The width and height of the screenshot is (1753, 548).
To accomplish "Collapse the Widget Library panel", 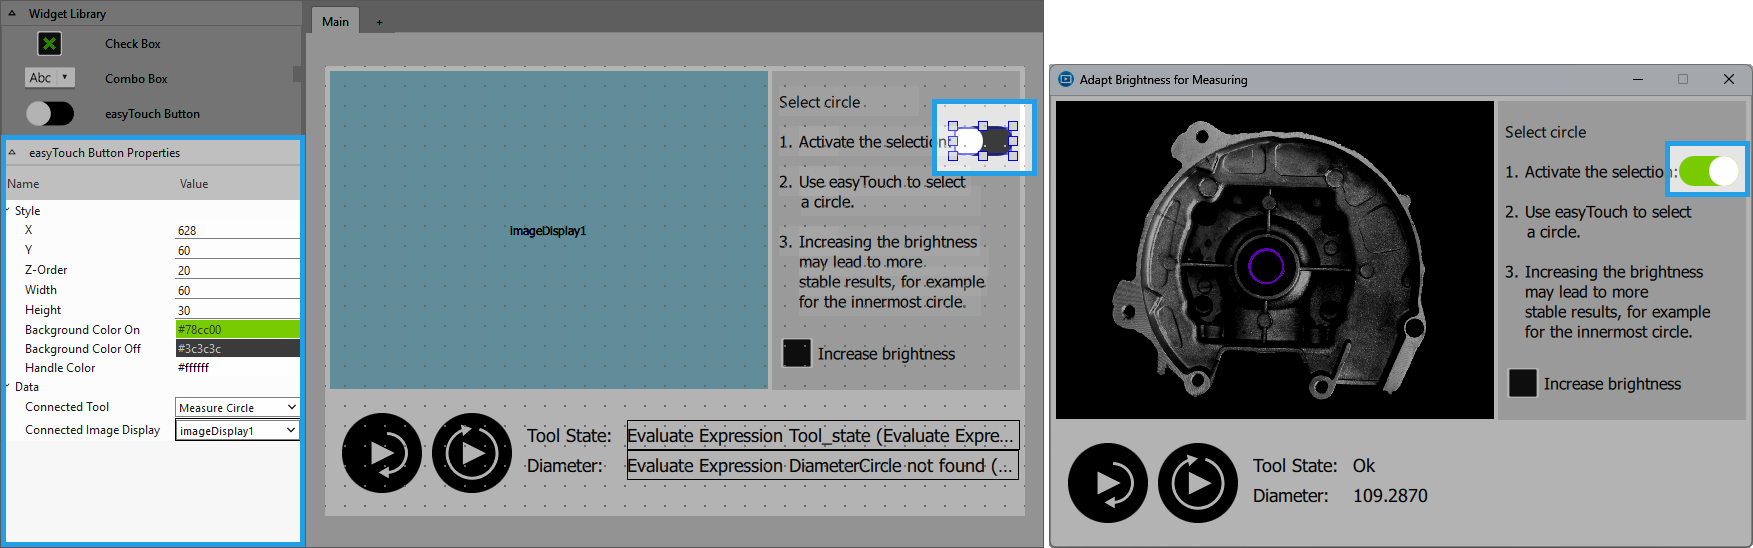I will pyautogui.click(x=12, y=14).
